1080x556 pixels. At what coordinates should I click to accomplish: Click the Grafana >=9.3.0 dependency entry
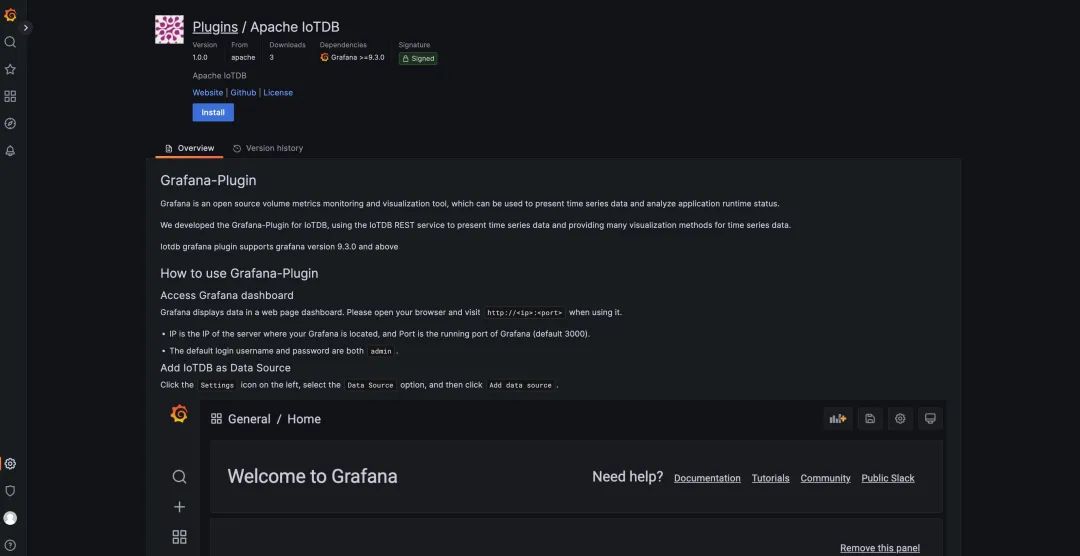tap(352, 58)
